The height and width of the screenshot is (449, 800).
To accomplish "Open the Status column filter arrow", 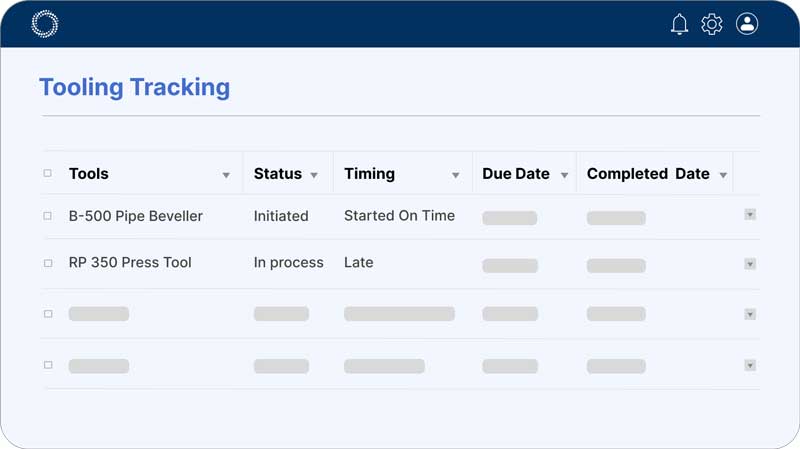I will 314,175.
